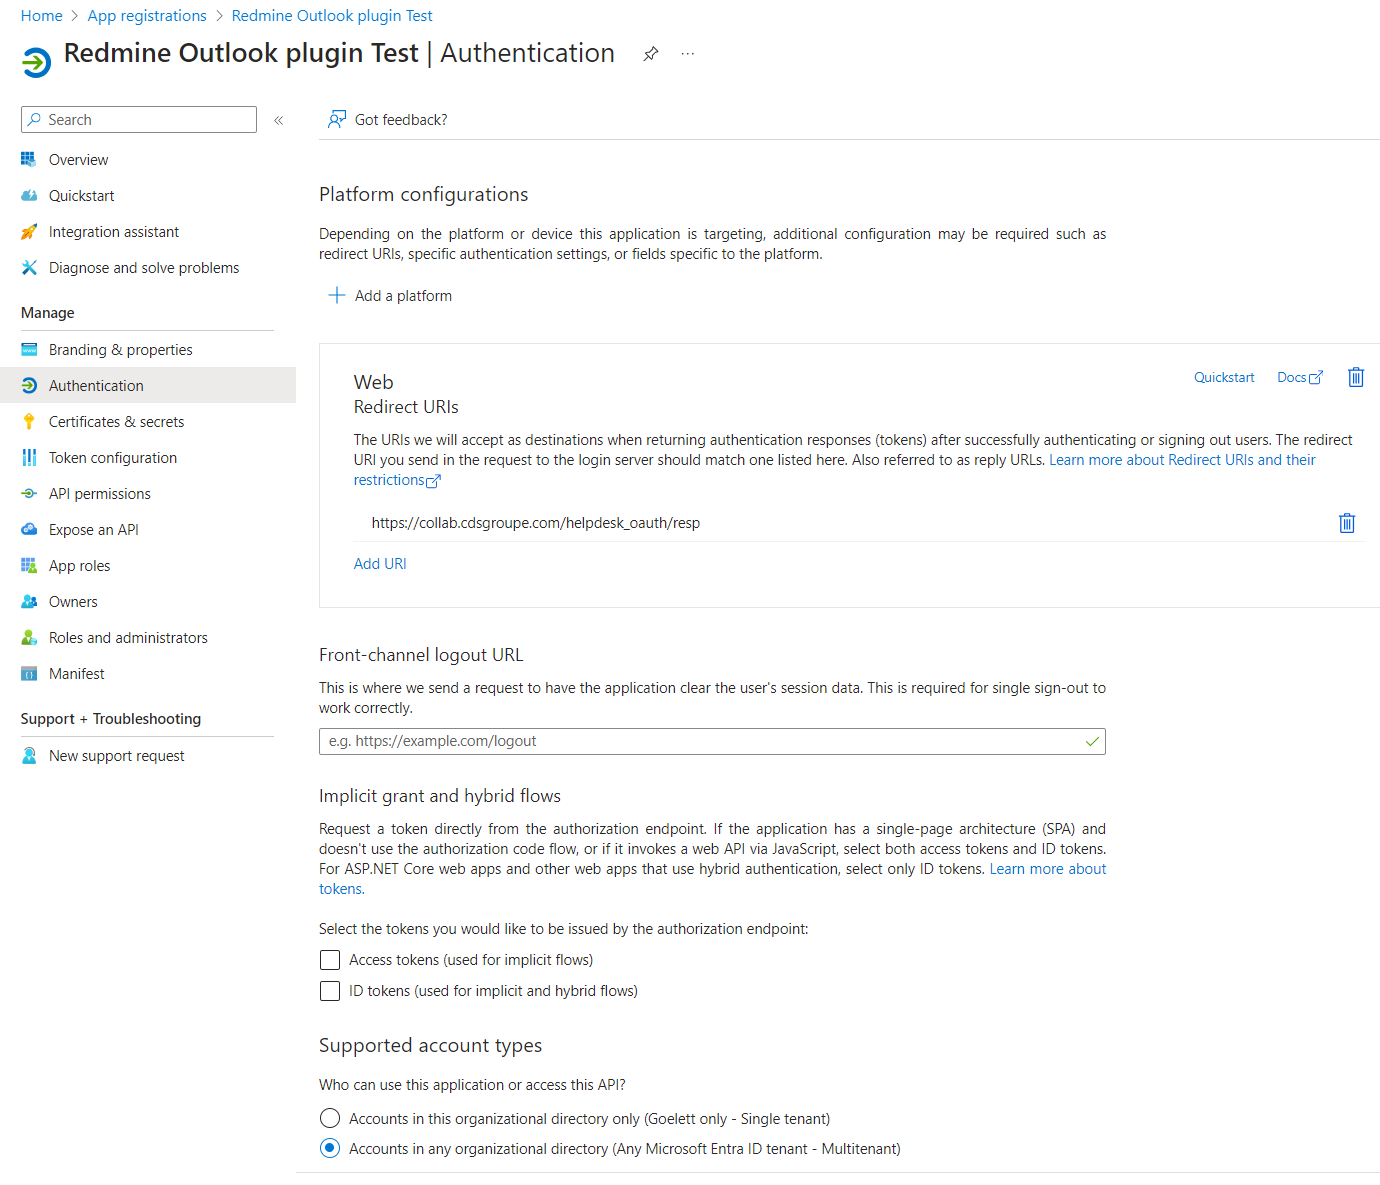Pin the Authentication blade with the pin icon

[651, 54]
